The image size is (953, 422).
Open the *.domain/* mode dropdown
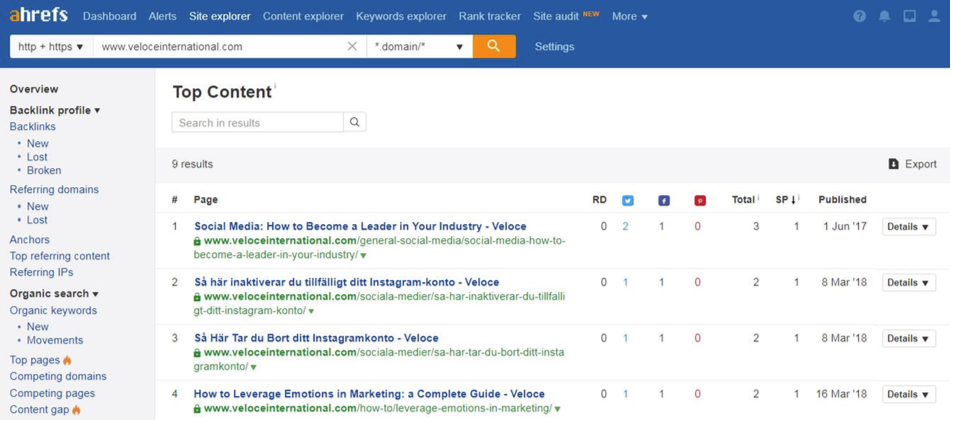click(x=419, y=46)
